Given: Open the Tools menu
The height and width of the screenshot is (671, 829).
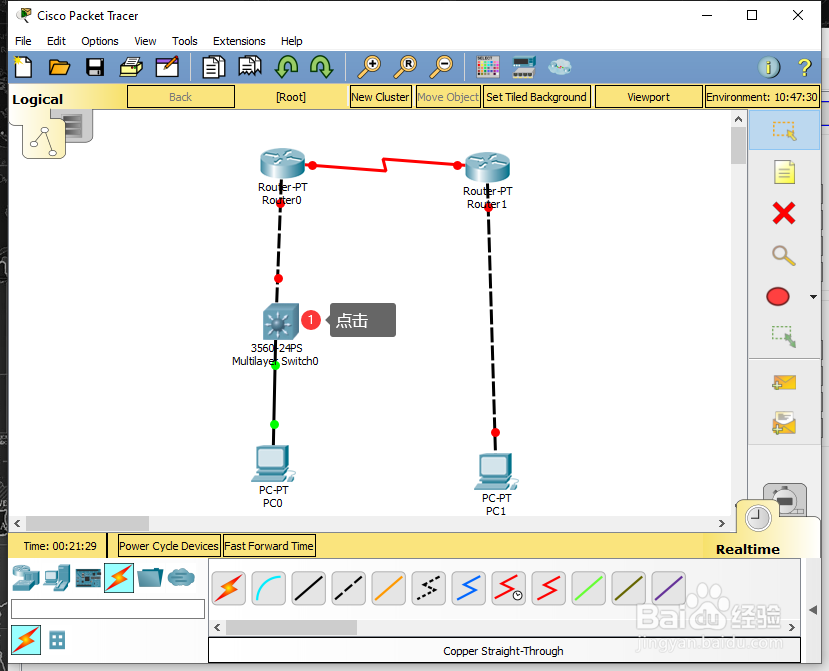Looking at the screenshot, I should [x=185, y=41].
